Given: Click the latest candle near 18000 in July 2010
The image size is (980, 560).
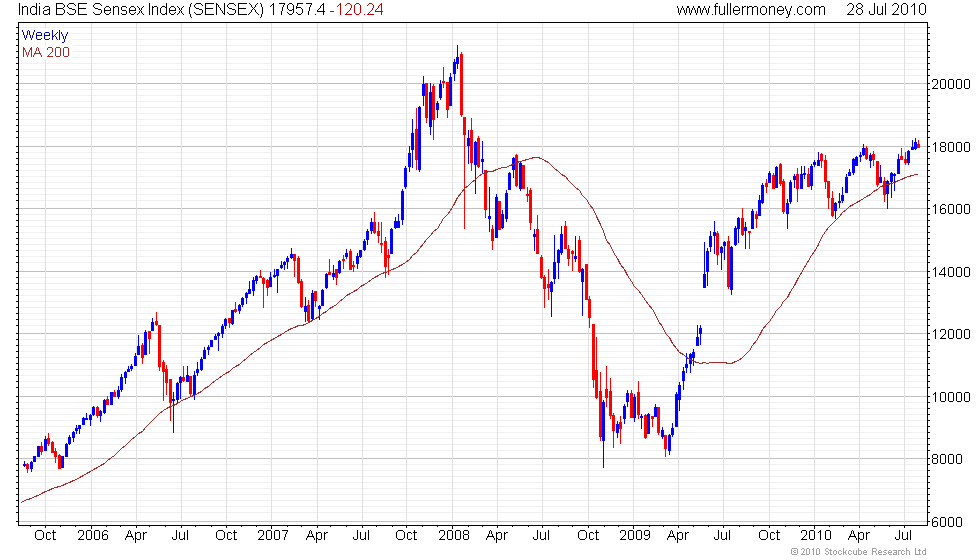Looking at the screenshot, I should (918, 146).
